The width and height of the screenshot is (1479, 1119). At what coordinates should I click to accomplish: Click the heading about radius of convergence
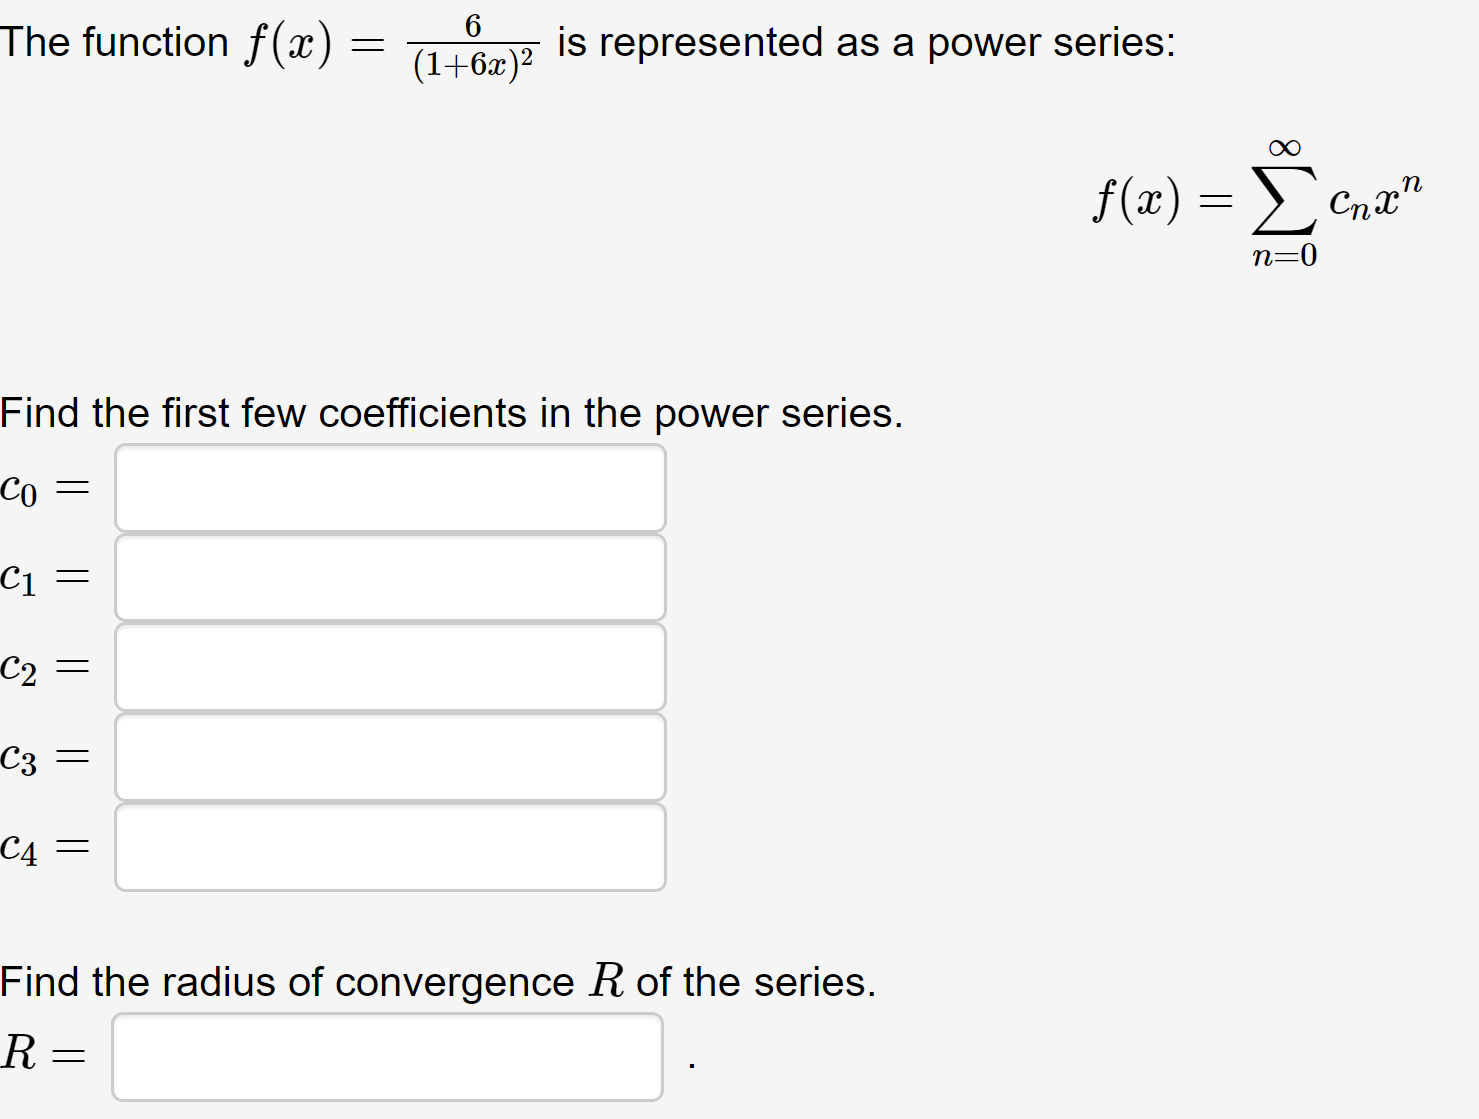437,982
